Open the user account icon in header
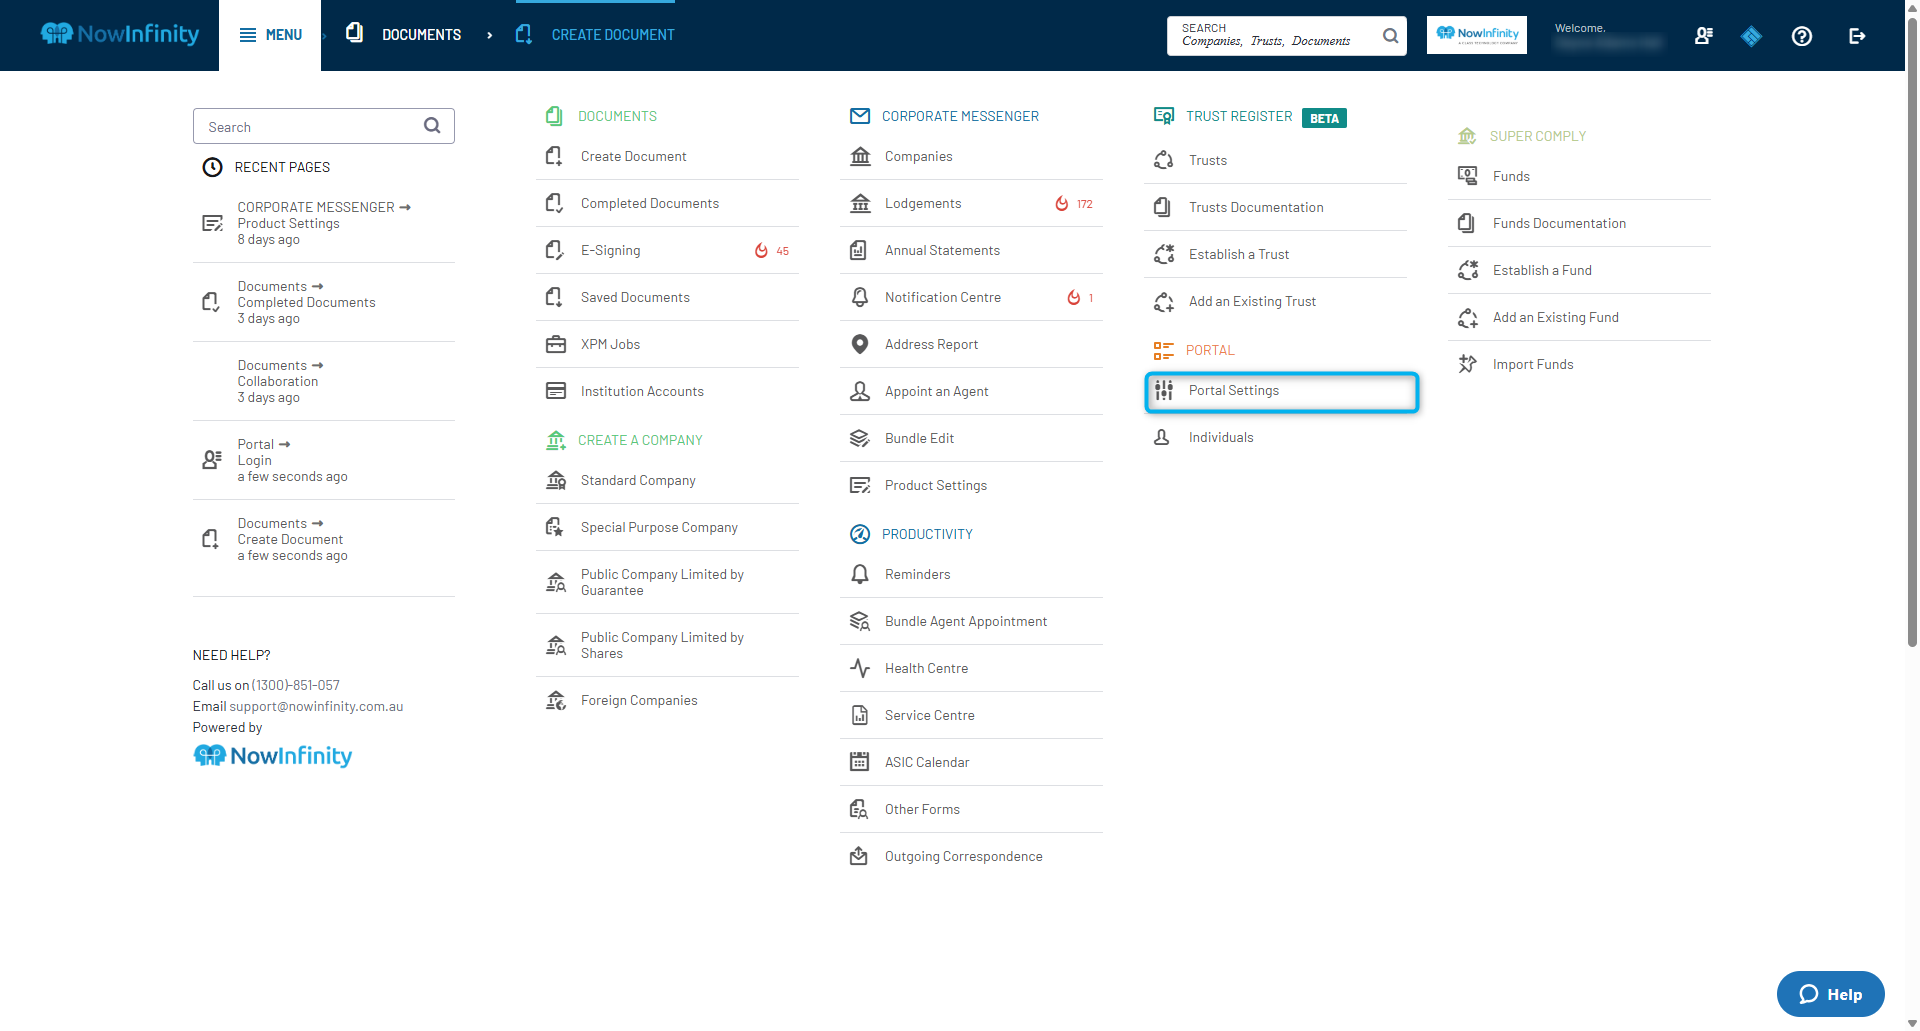Image resolution: width=1920 pixels, height=1031 pixels. [1704, 36]
